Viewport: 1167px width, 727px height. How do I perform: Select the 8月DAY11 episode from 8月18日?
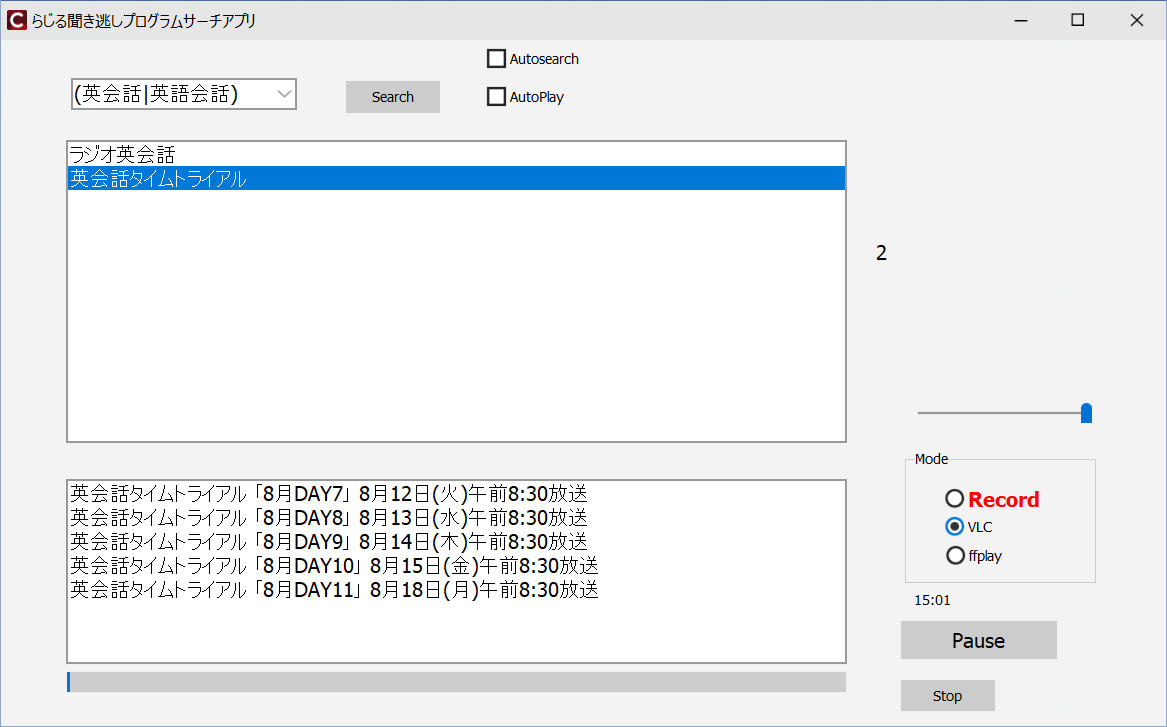click(334, 590)
